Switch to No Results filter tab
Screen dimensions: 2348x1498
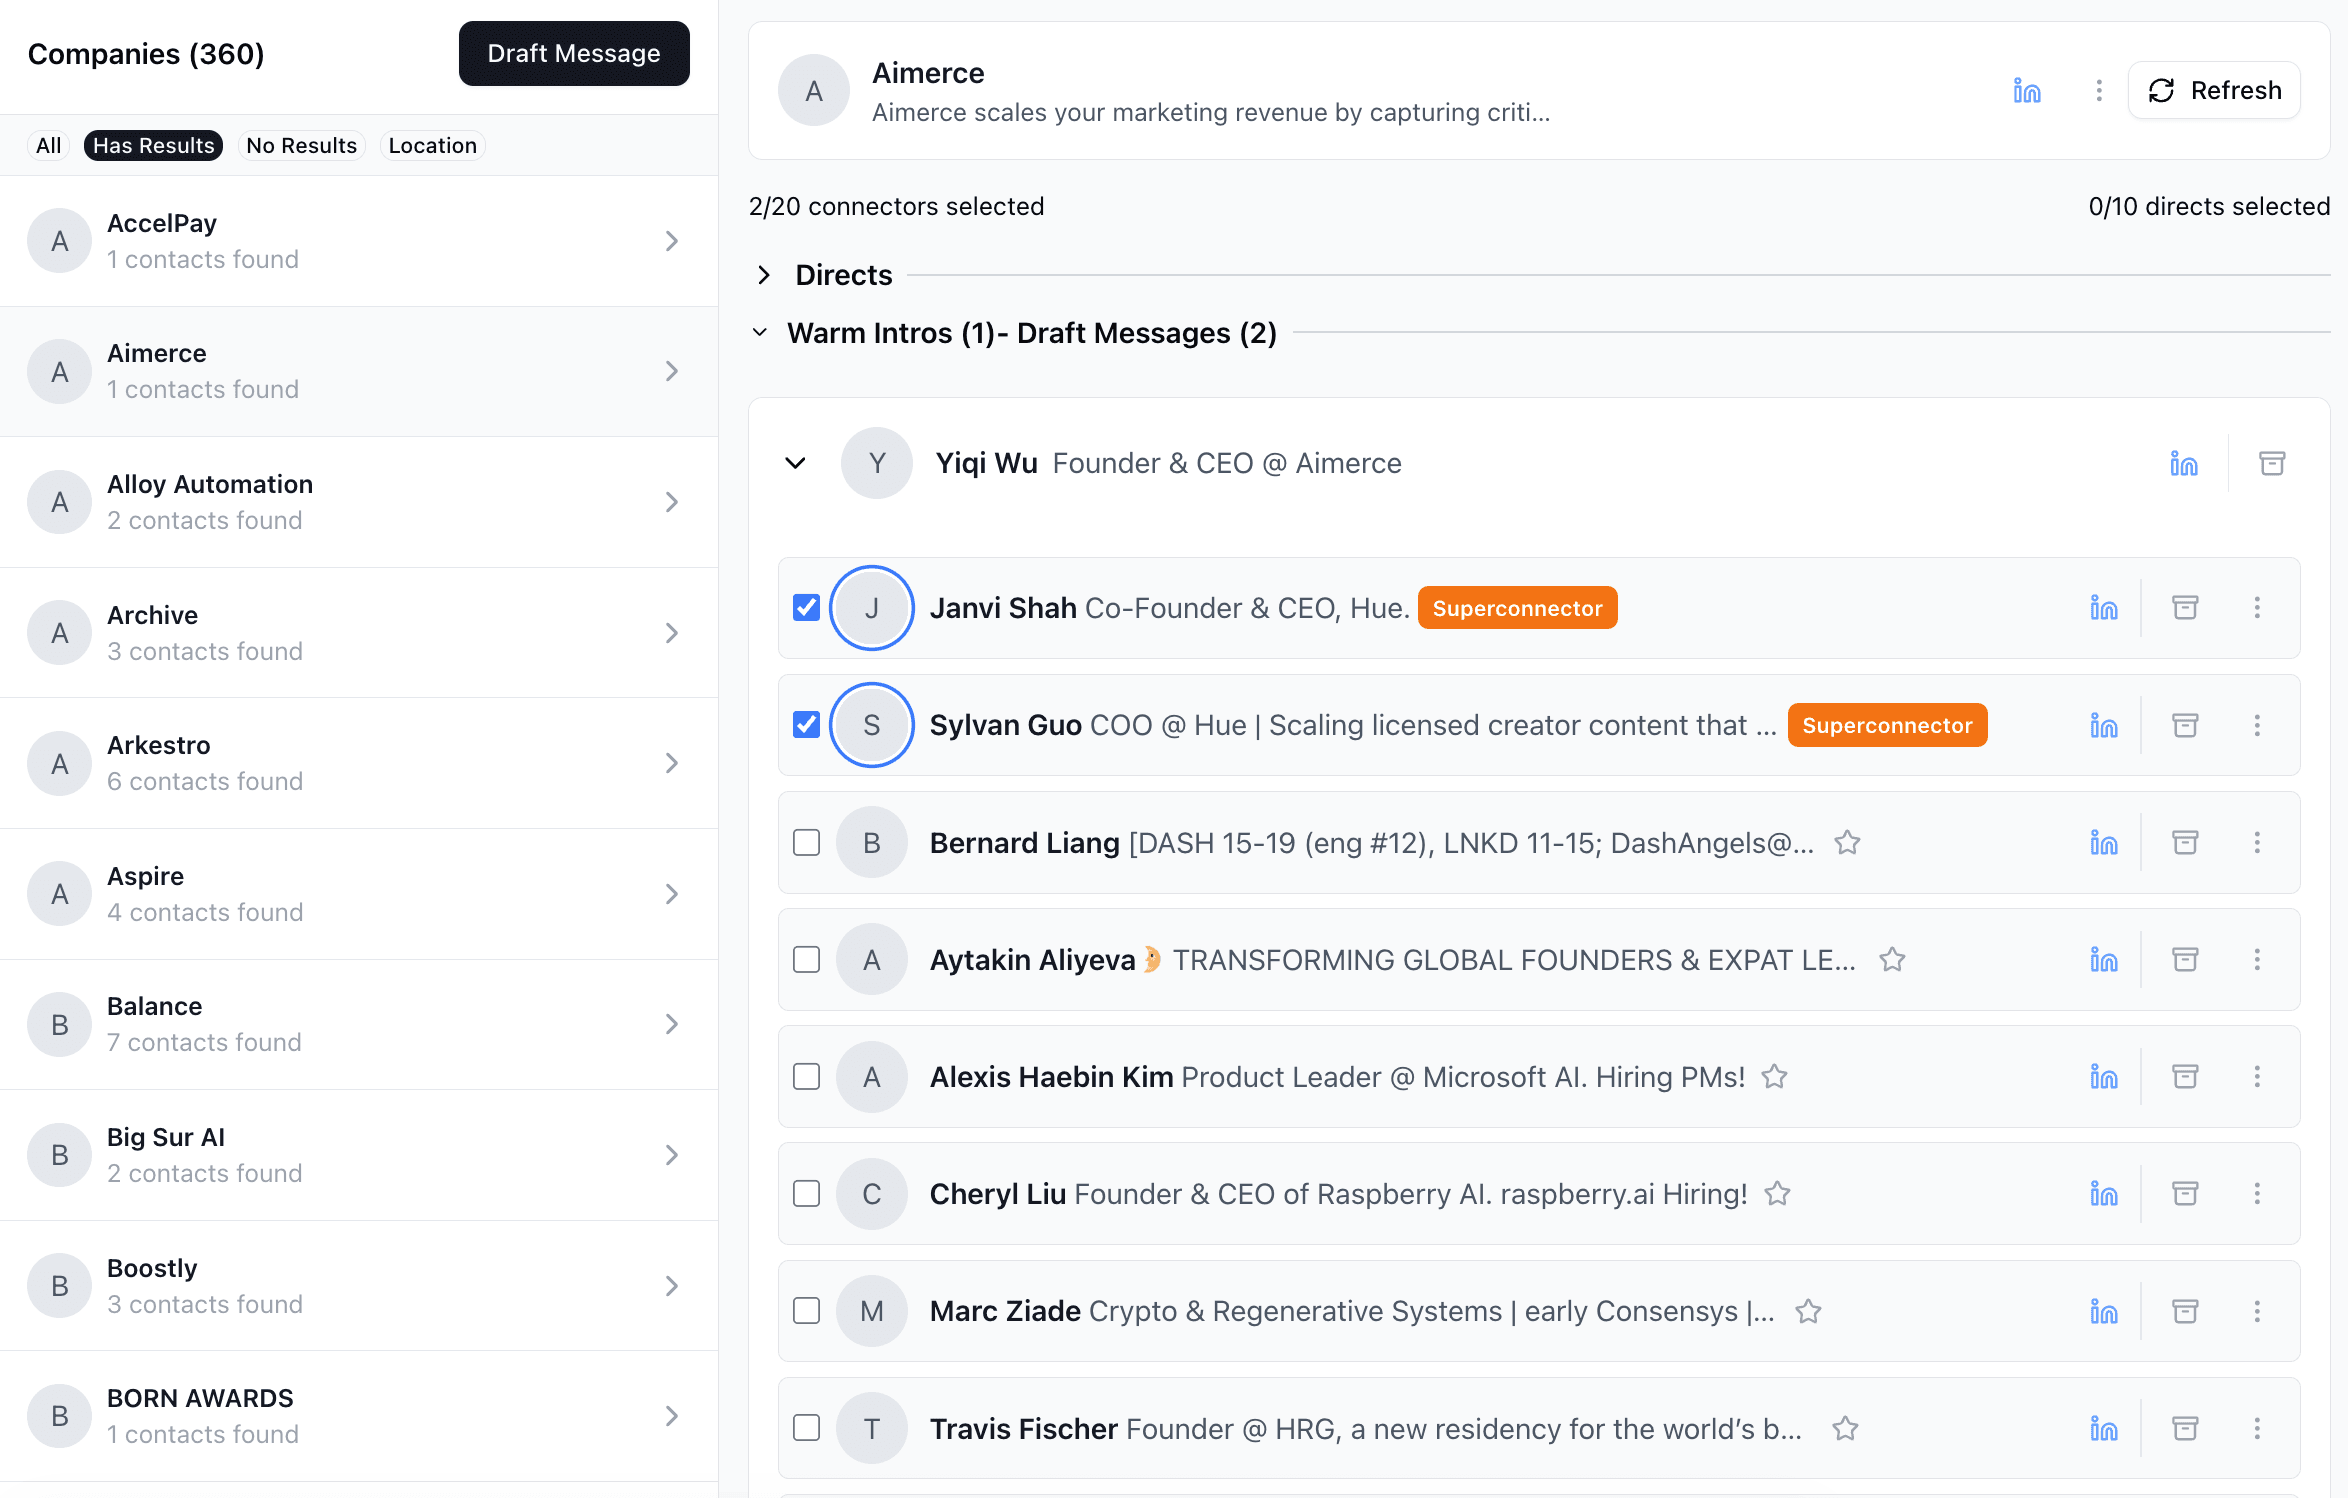[301, 146]
